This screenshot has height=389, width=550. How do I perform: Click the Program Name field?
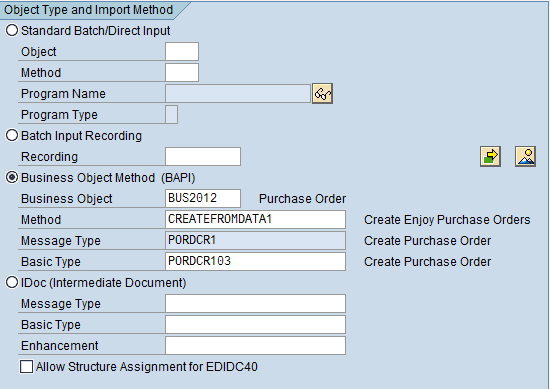pos(238,93)
